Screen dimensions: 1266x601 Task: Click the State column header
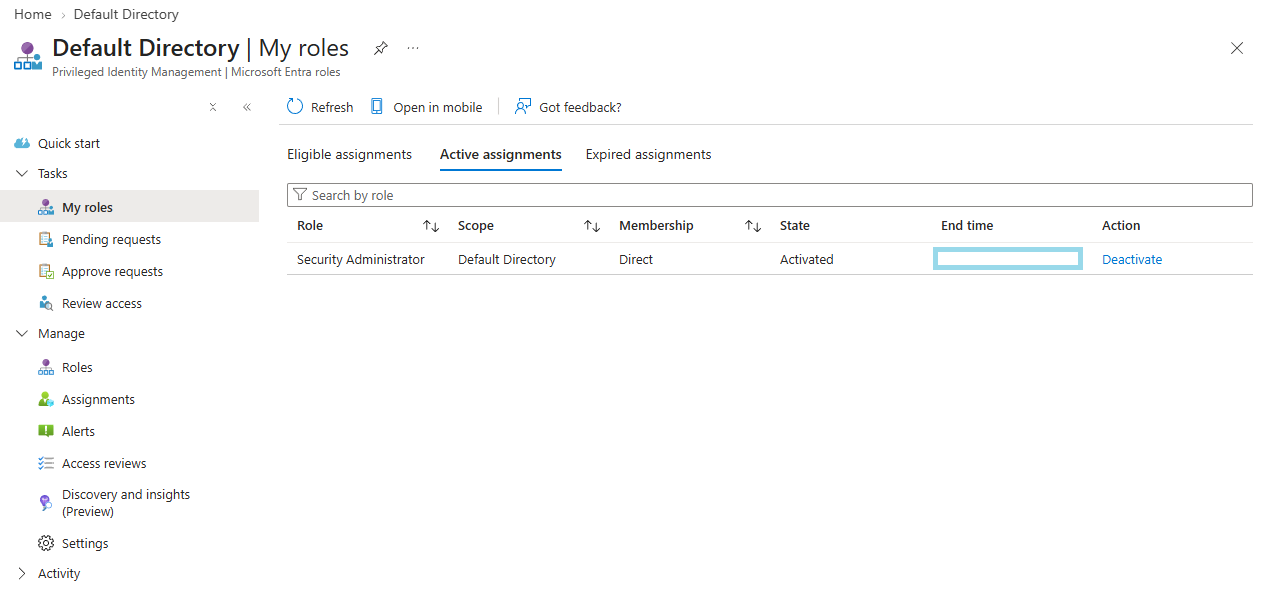tap(795, 226)
